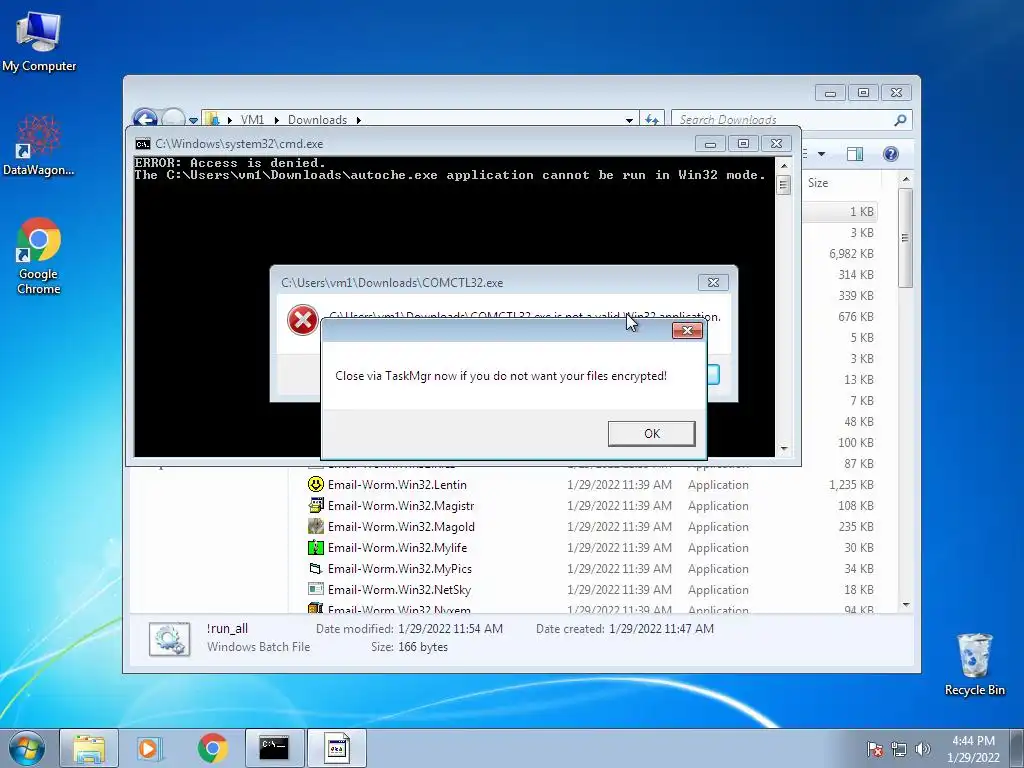
Task: Open My Computer desktop icon
Action: (39, 40)
